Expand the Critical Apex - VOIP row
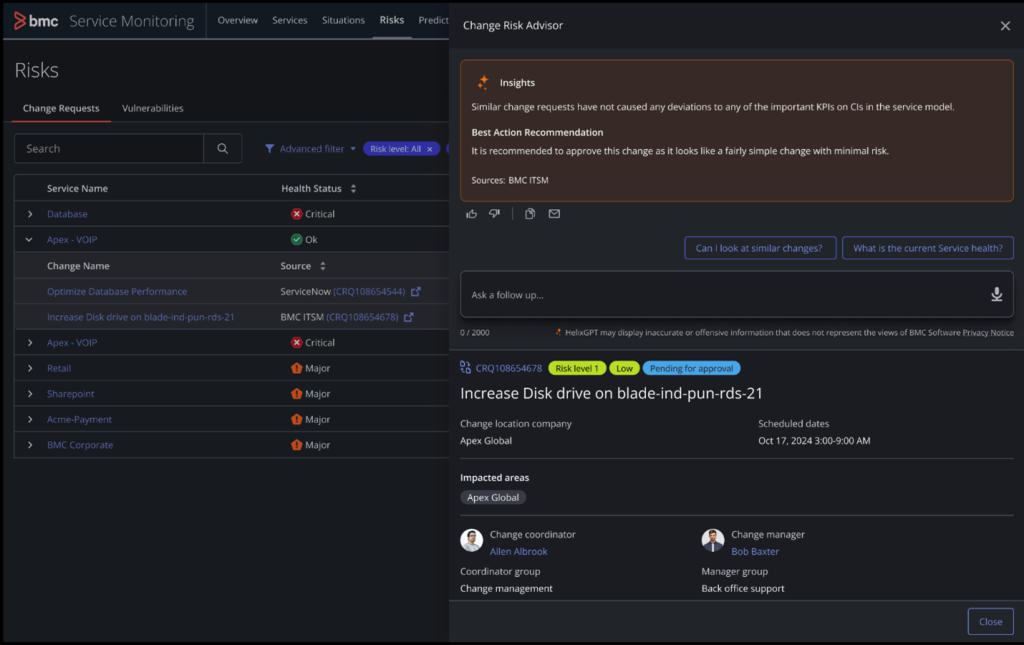Screen dimensions: 1024x645 coord(30,342)
